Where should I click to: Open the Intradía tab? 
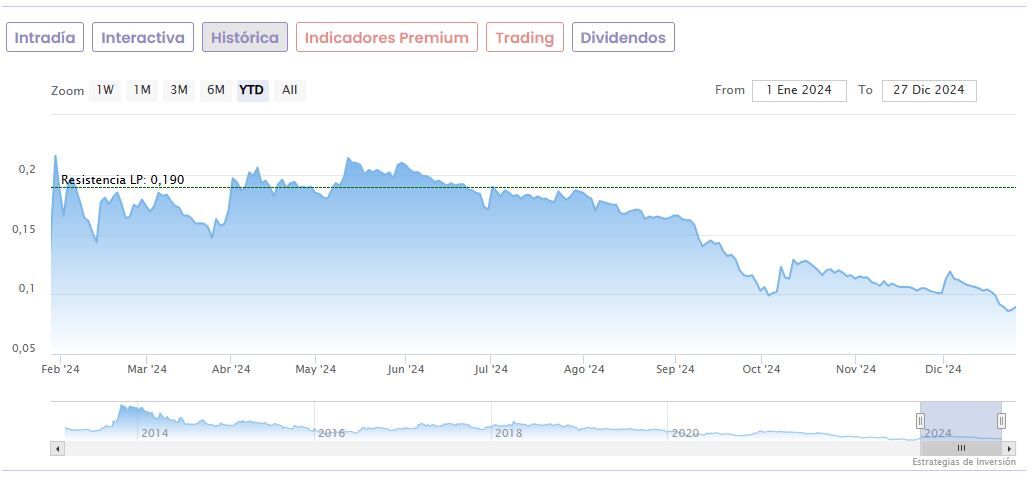[x=45, y=38]
